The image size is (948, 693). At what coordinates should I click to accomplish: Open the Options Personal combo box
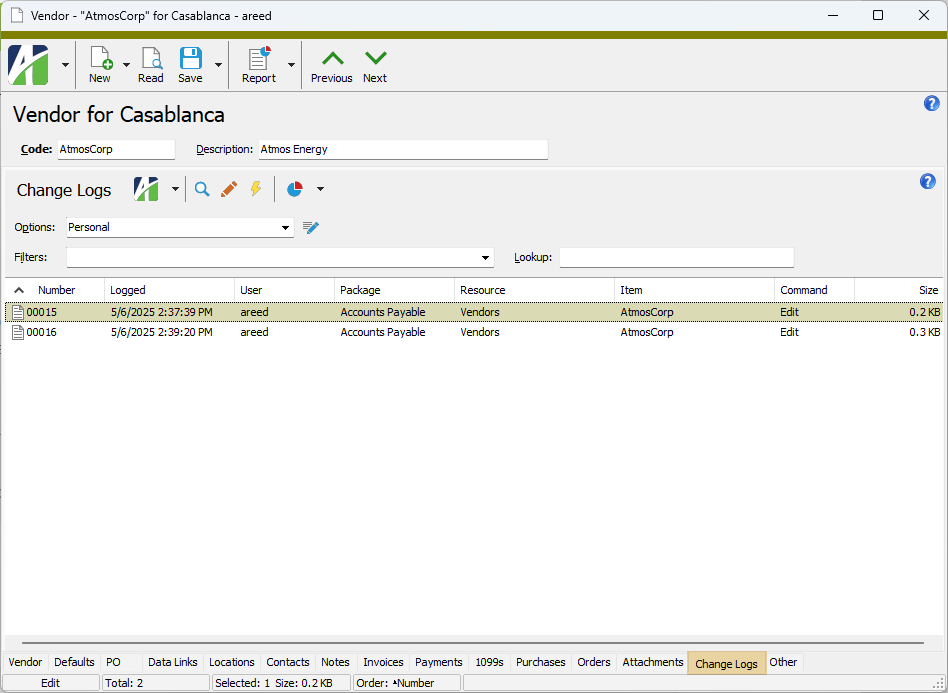180,227
